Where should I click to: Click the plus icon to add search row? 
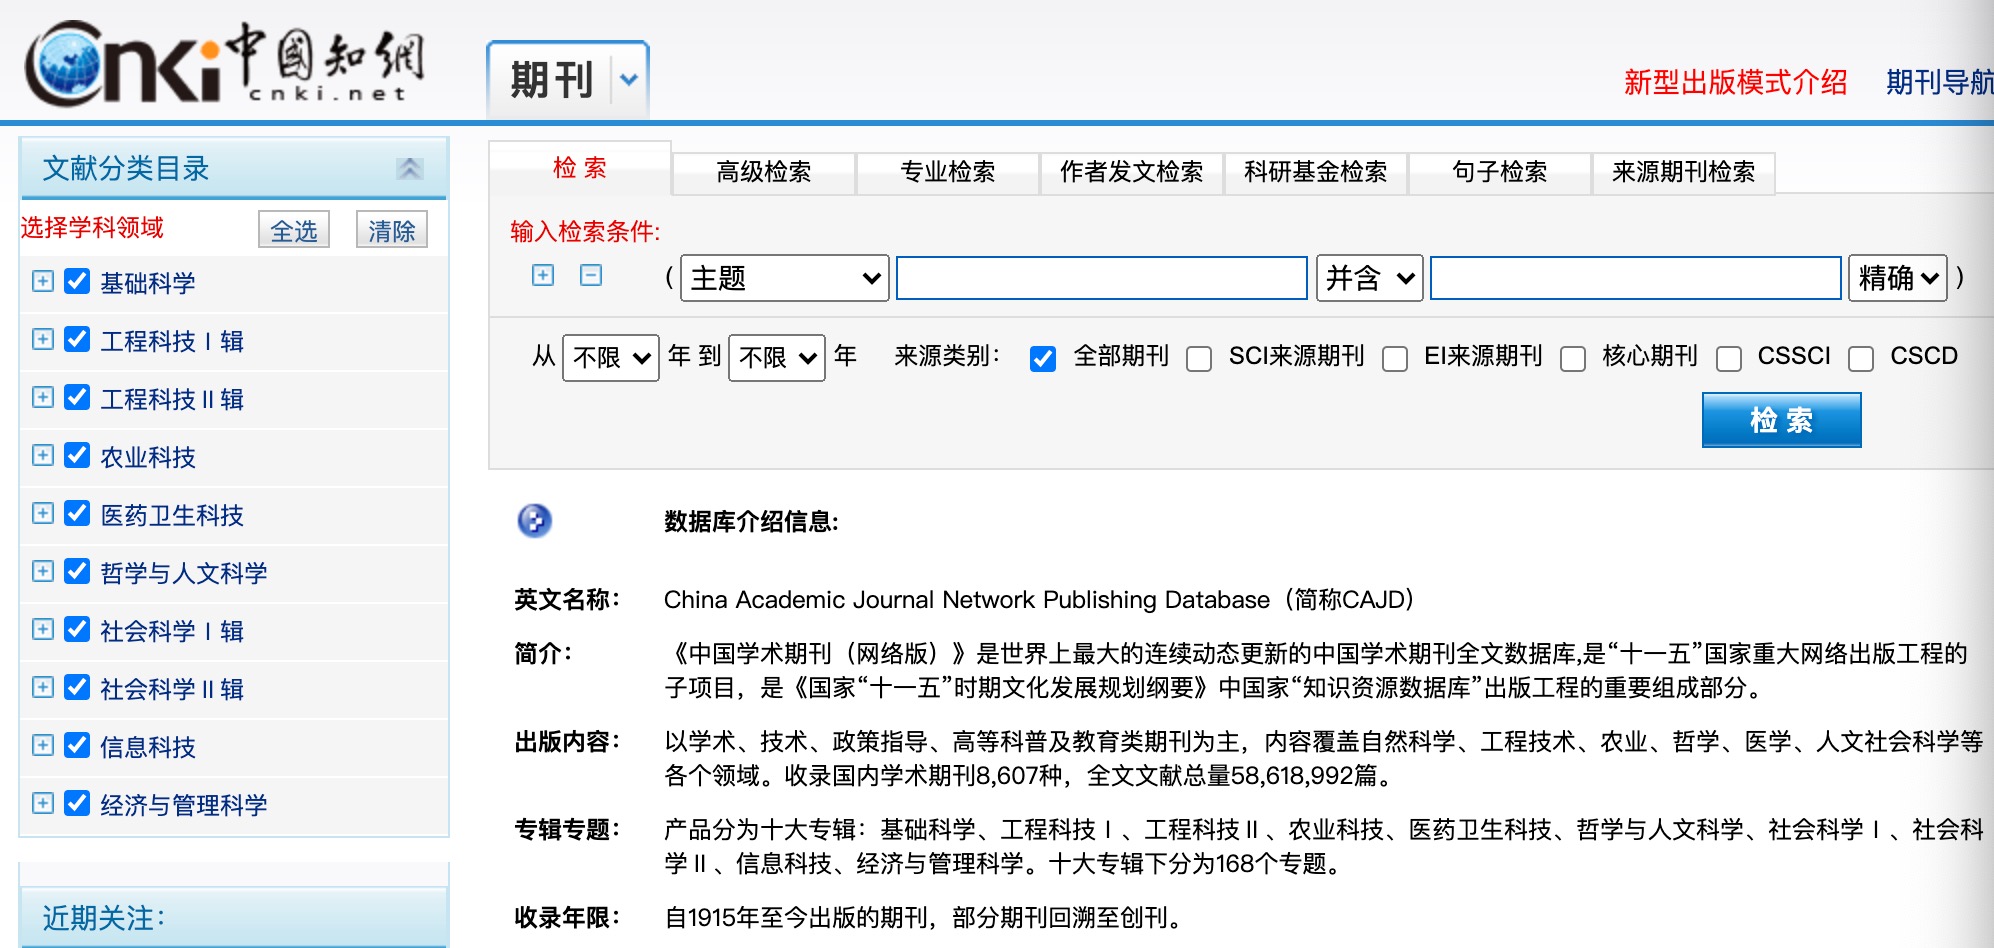[x=543, y=275]
